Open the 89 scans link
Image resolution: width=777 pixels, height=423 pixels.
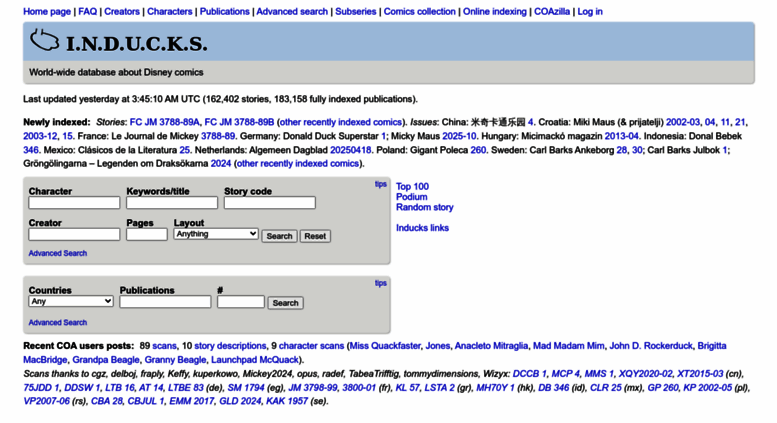point(165,346)
